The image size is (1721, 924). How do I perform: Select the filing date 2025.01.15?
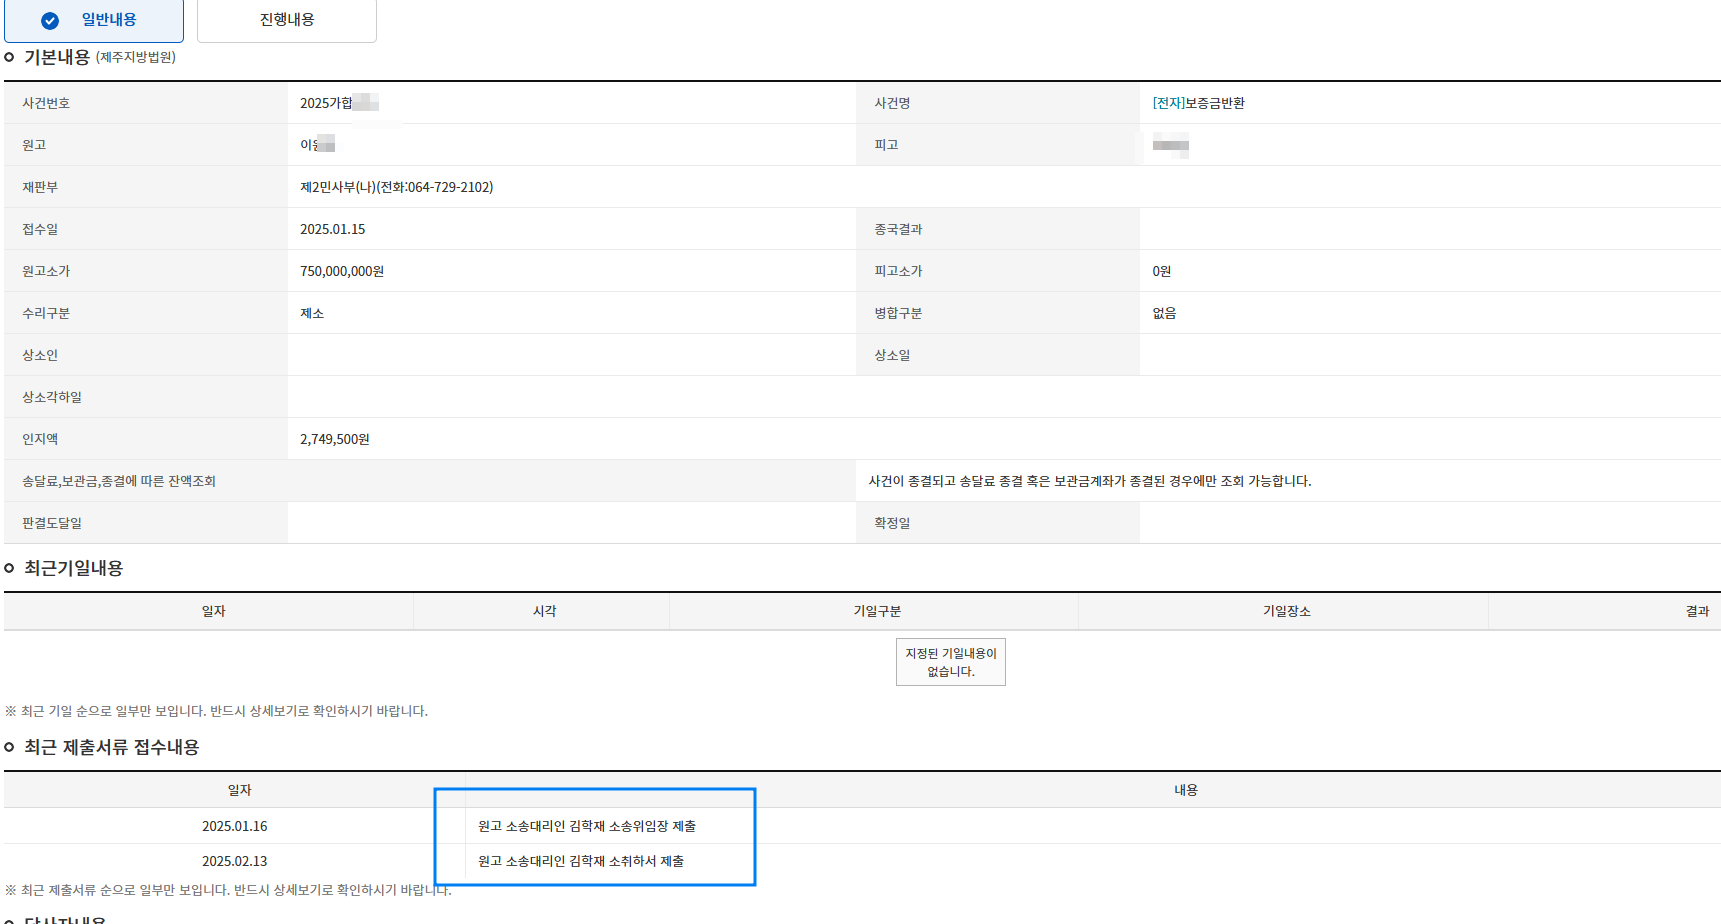point(332,229)
